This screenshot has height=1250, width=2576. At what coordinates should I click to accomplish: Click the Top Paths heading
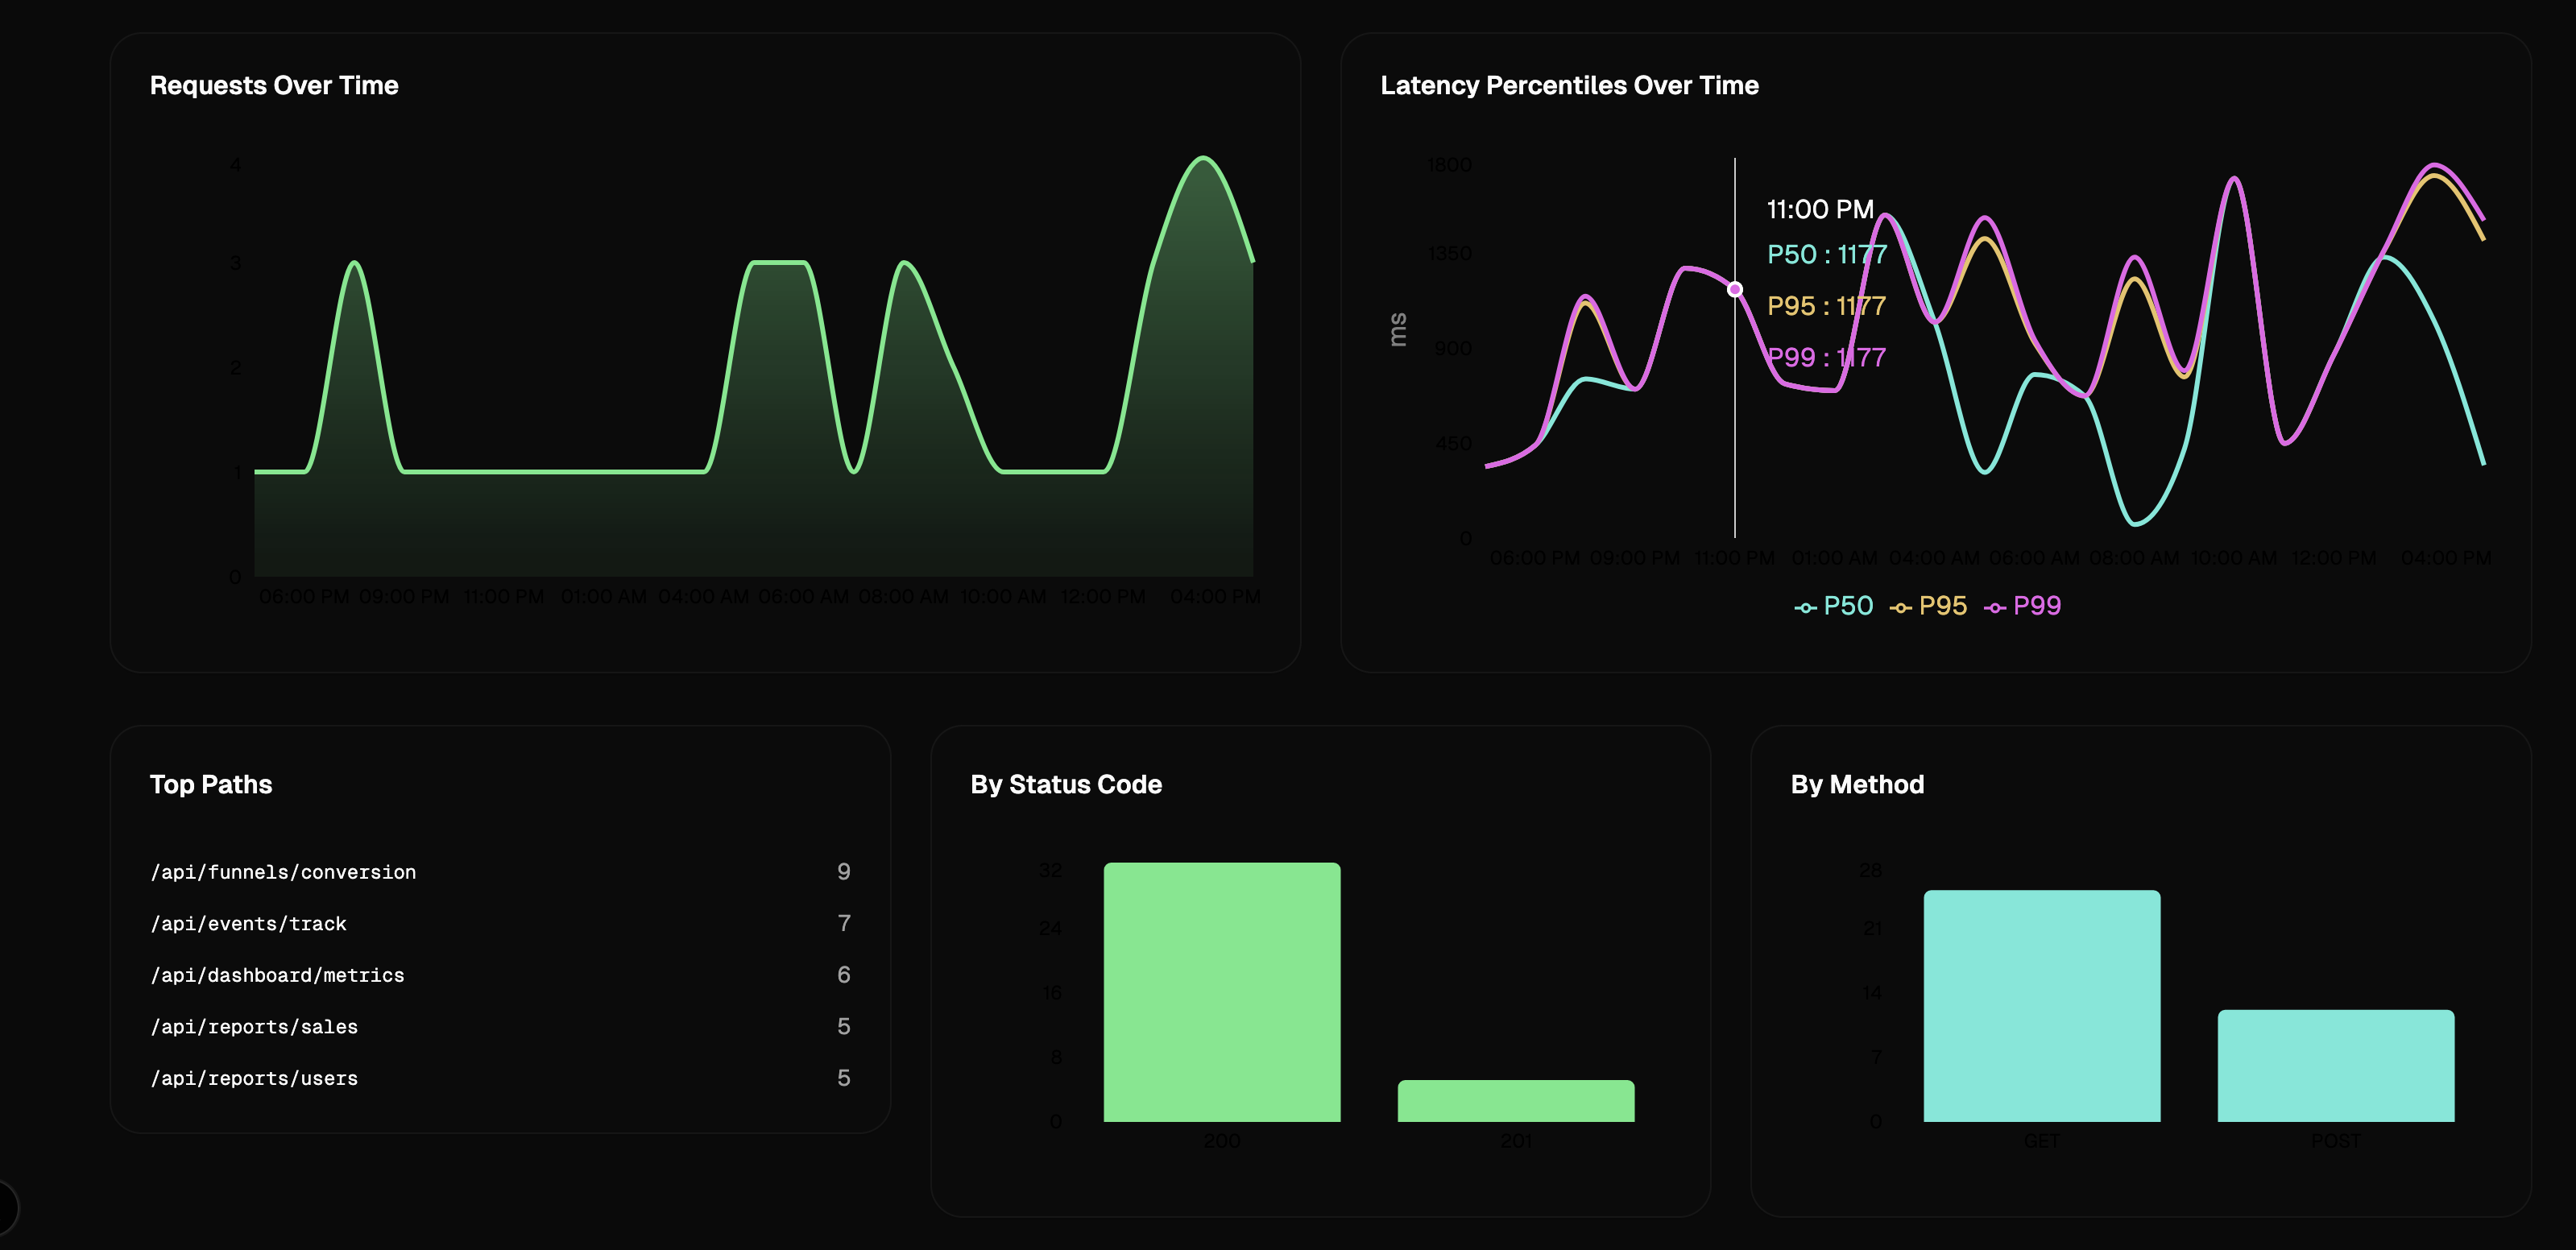click(x=211, y=784)
